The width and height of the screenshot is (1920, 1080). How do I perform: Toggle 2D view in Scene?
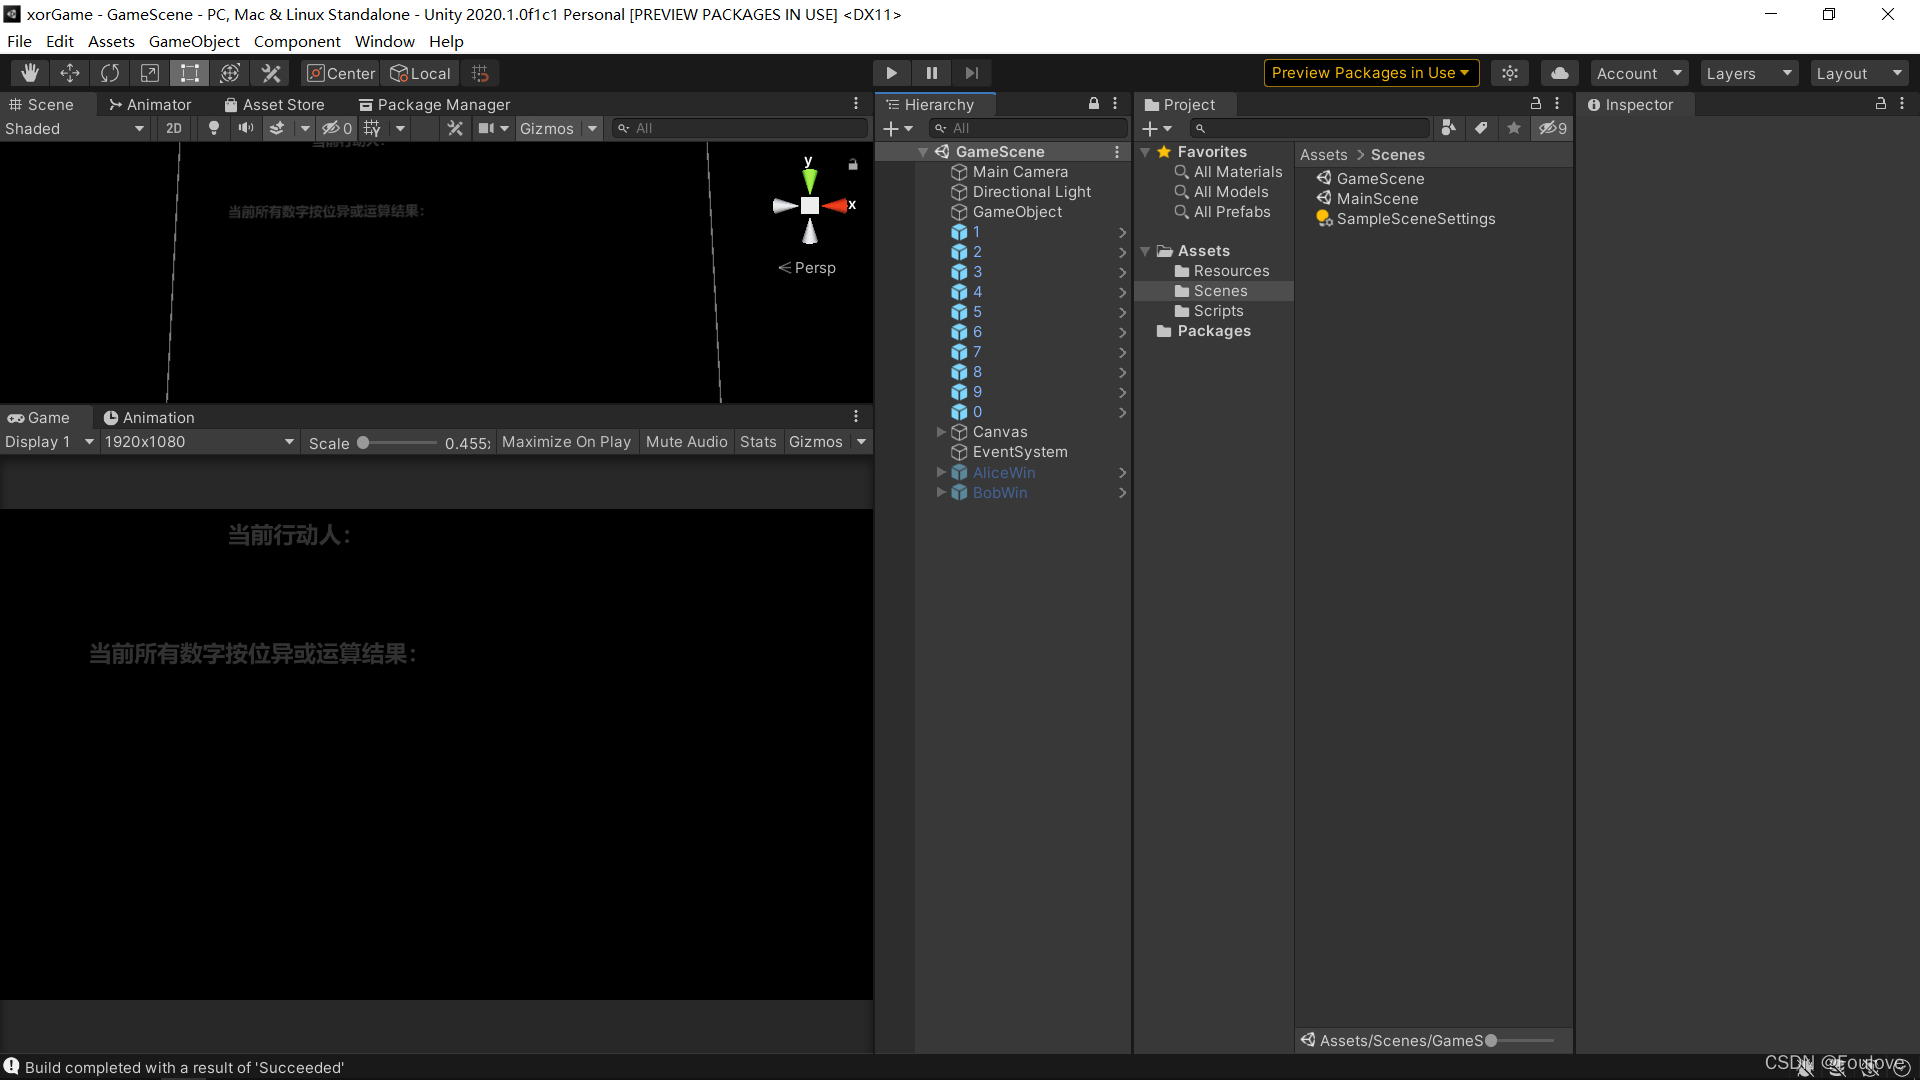click(x=174, y=128)
